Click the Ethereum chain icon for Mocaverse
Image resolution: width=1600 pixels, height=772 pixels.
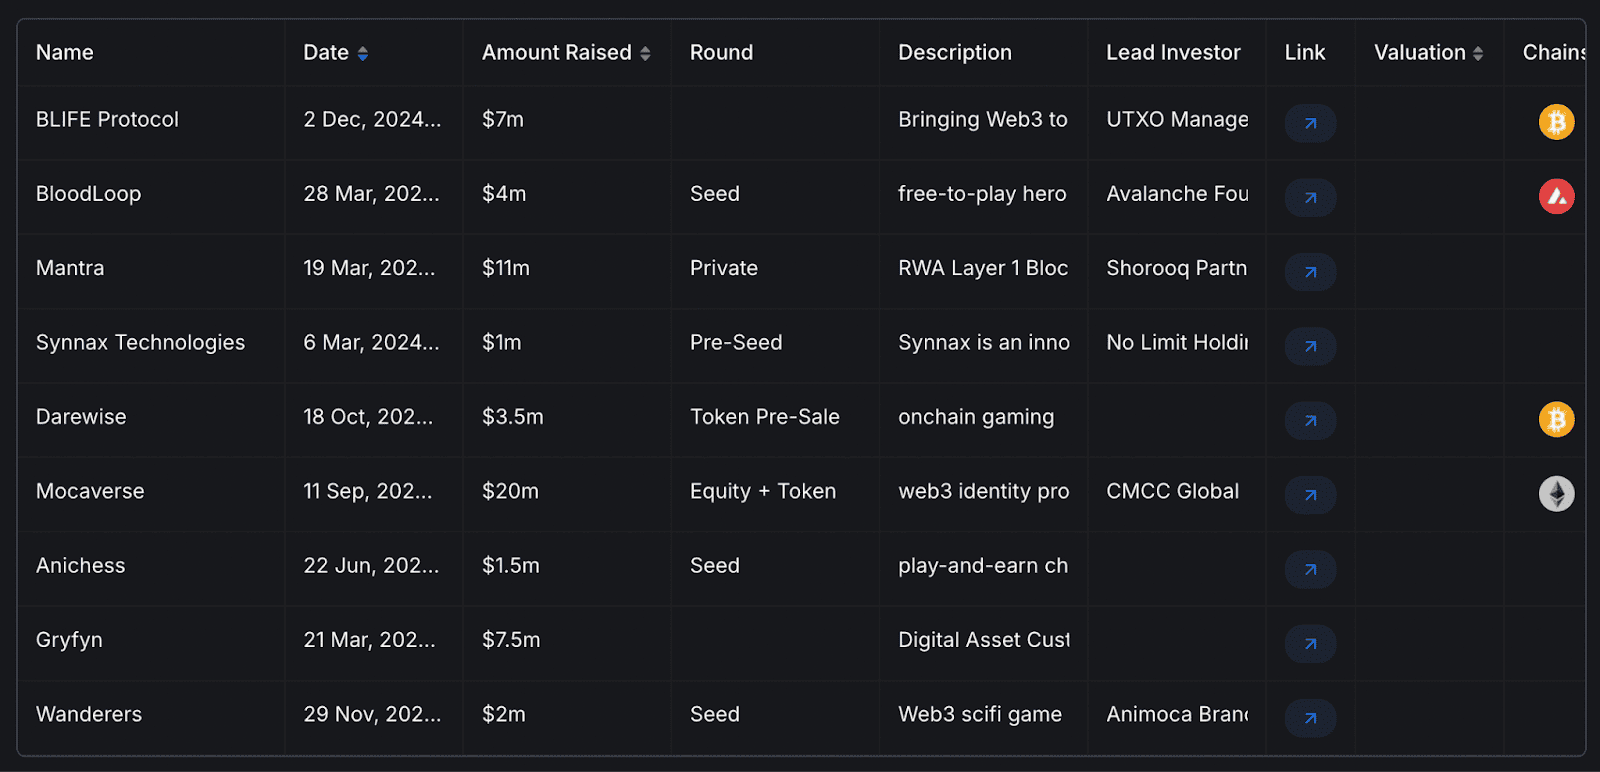1556,494
